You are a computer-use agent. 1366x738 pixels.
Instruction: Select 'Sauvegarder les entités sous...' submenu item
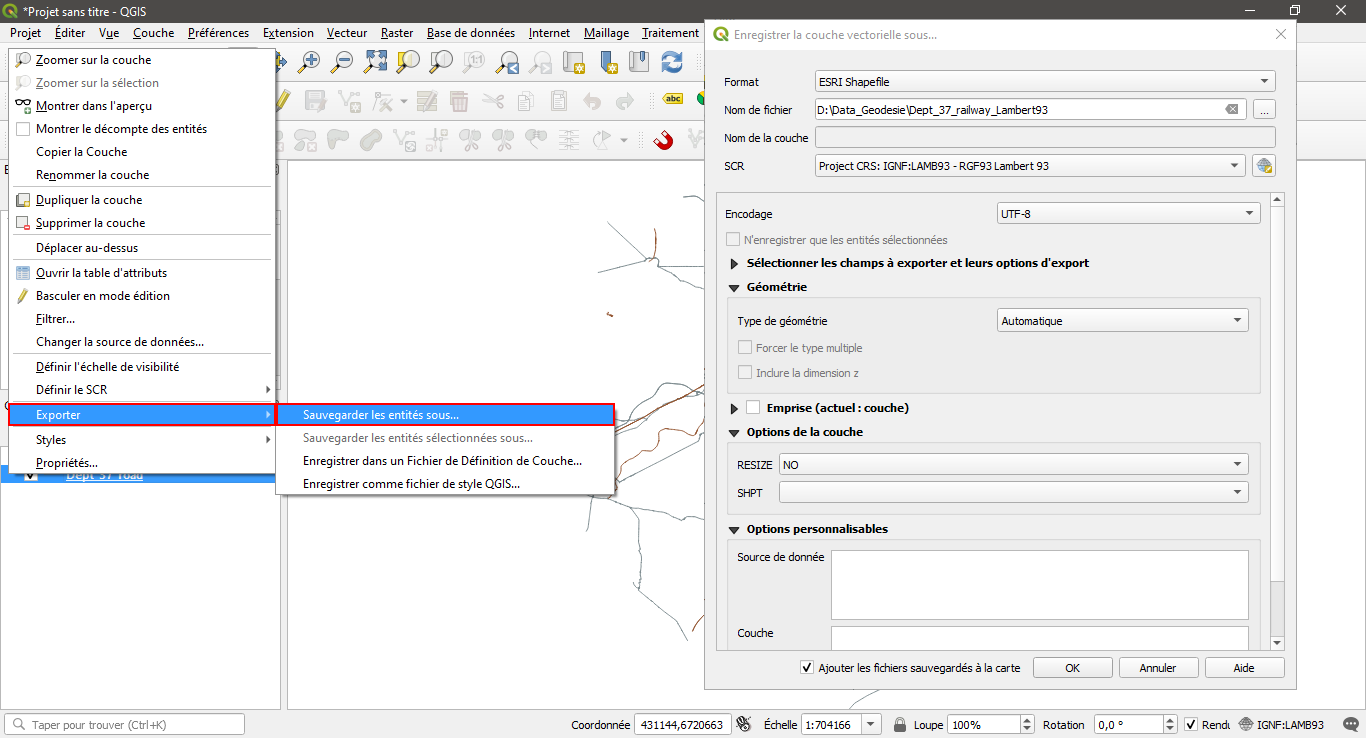click(445, 415)
